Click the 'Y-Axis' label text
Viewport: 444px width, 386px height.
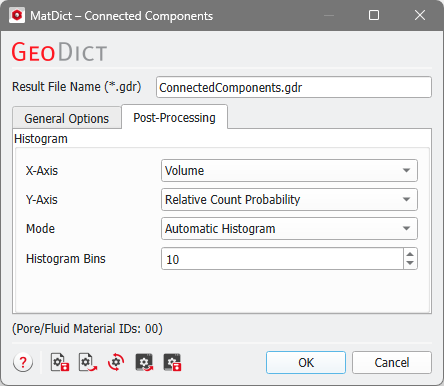coord(42,200)
